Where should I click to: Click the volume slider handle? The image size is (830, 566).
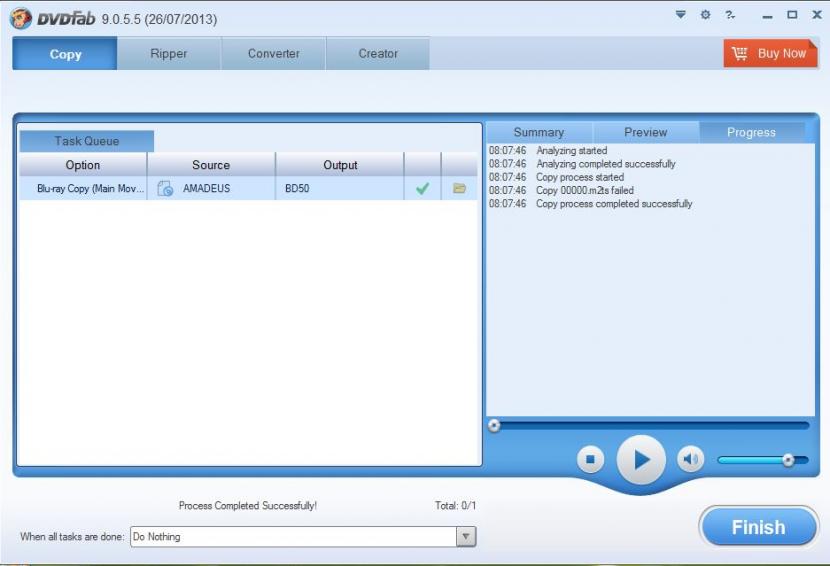[x=788, y=460]
